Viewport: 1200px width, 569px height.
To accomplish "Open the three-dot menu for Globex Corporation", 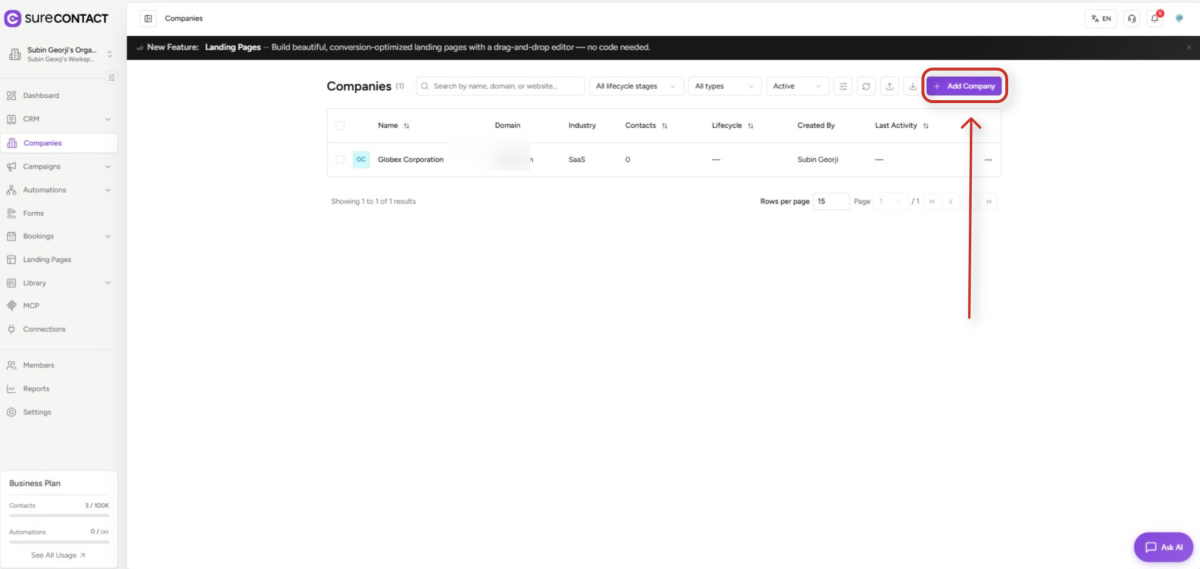I will [x=988, y=160].
